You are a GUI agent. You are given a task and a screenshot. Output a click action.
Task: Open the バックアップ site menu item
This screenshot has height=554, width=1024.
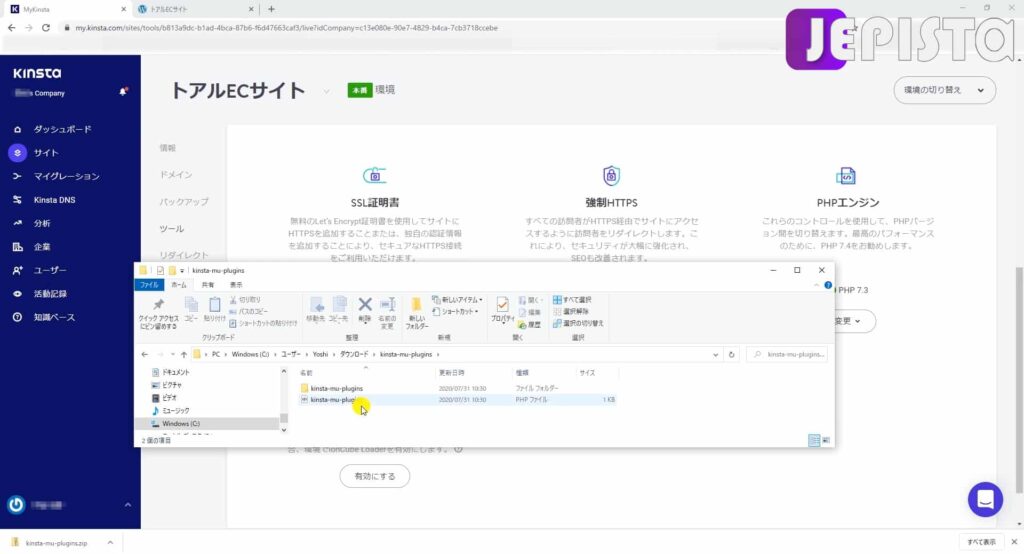point(184,202)
